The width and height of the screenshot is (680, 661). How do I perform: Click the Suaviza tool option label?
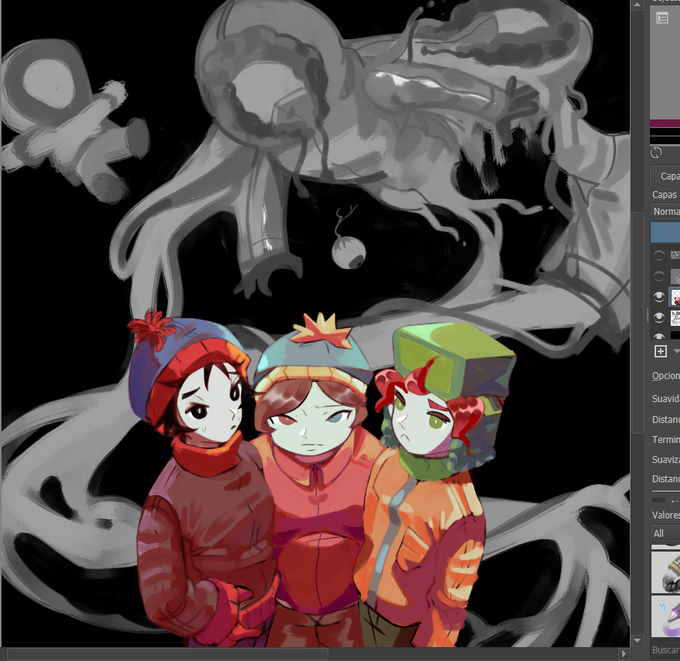[x=666, y=459]
